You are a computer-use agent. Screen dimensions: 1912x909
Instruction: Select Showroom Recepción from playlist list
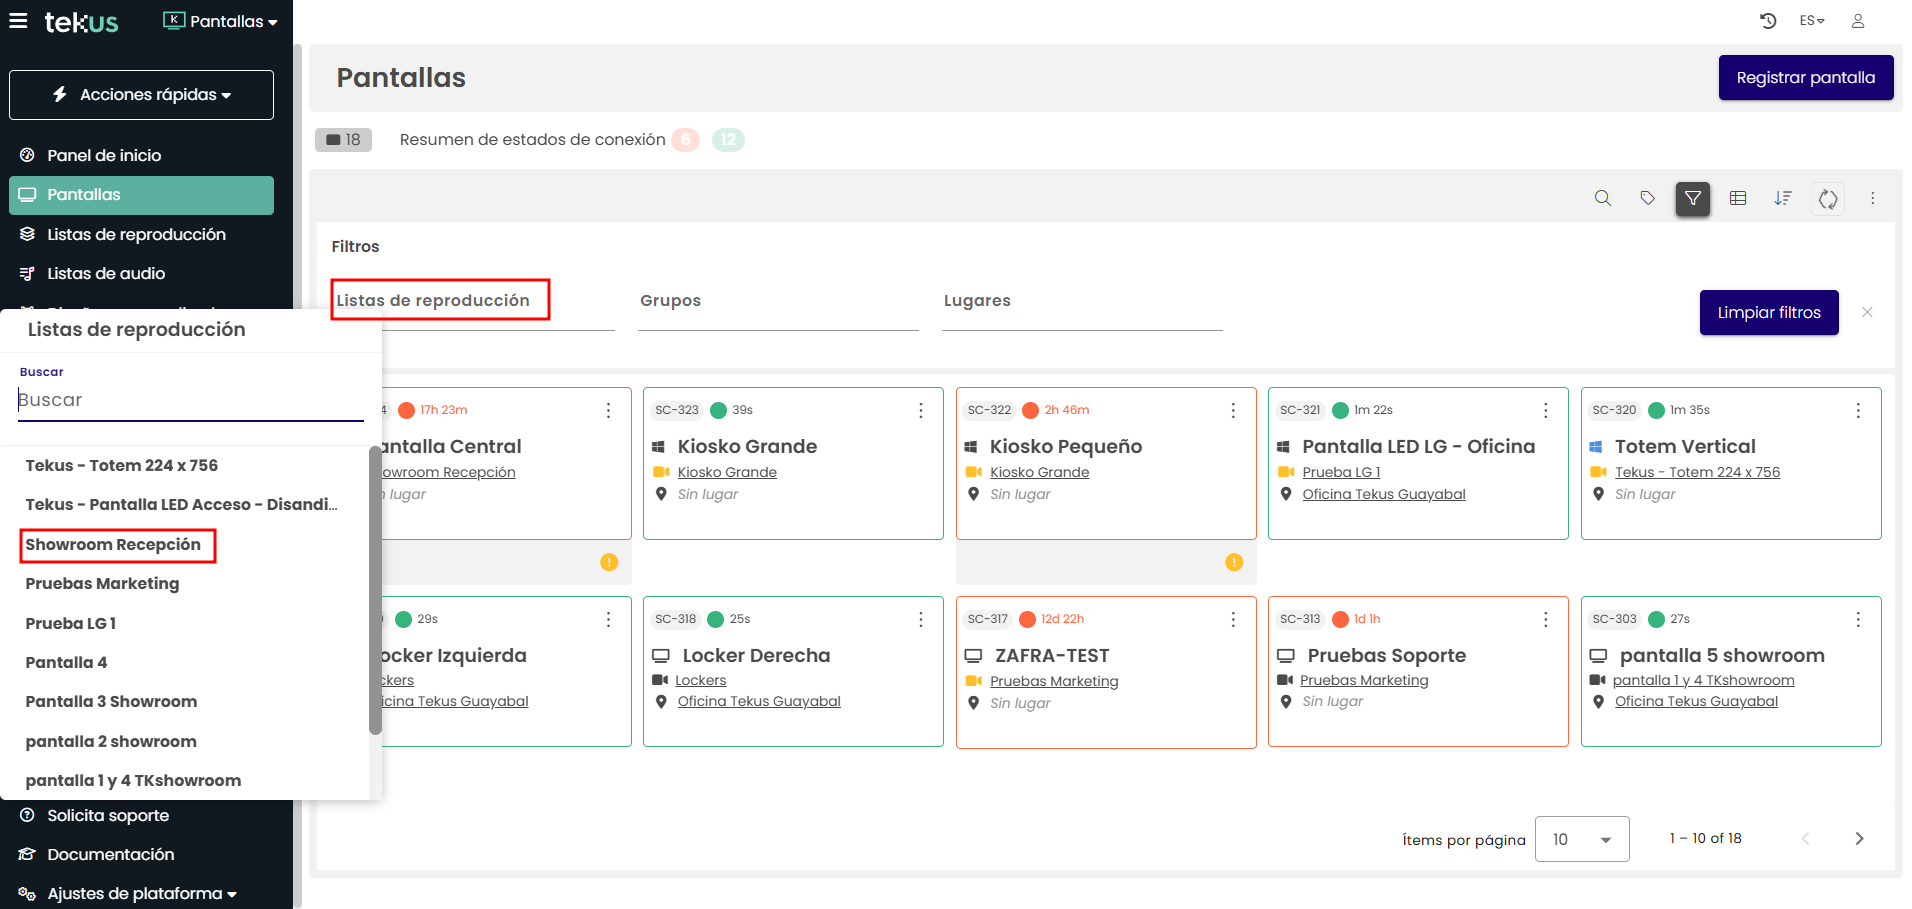tap(113, 545)
